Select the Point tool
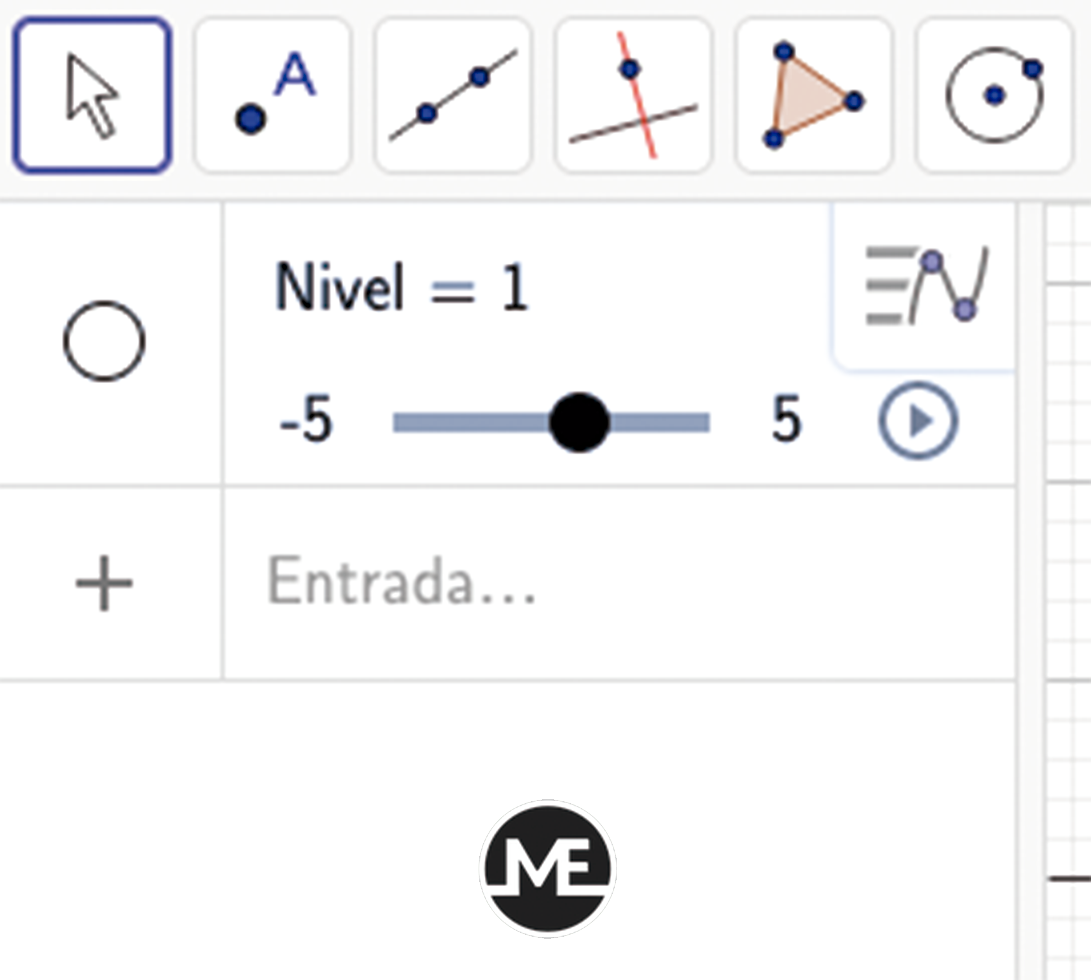This screenshot has height=980, width=1091. [x=273, y=95]
